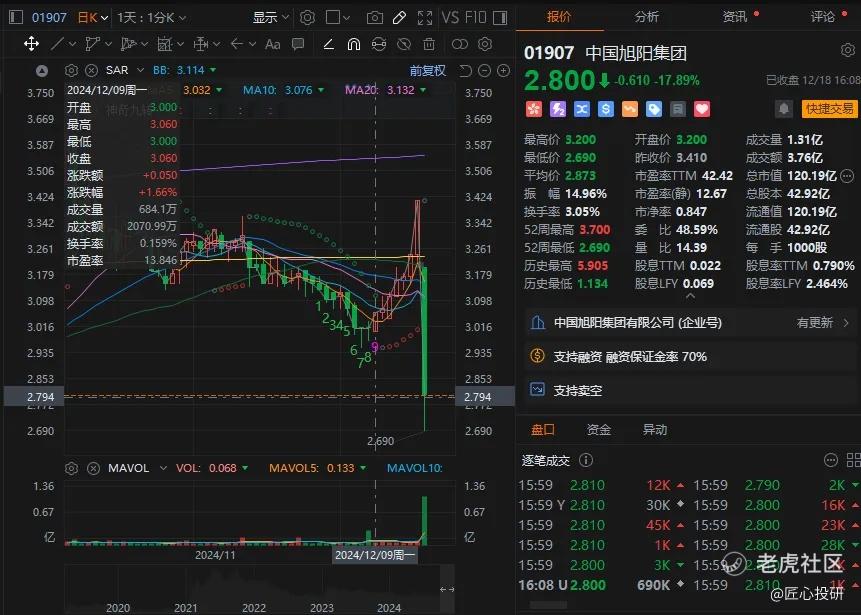
Task: Select the measurement range tool
Action: (x=201, y=43)
